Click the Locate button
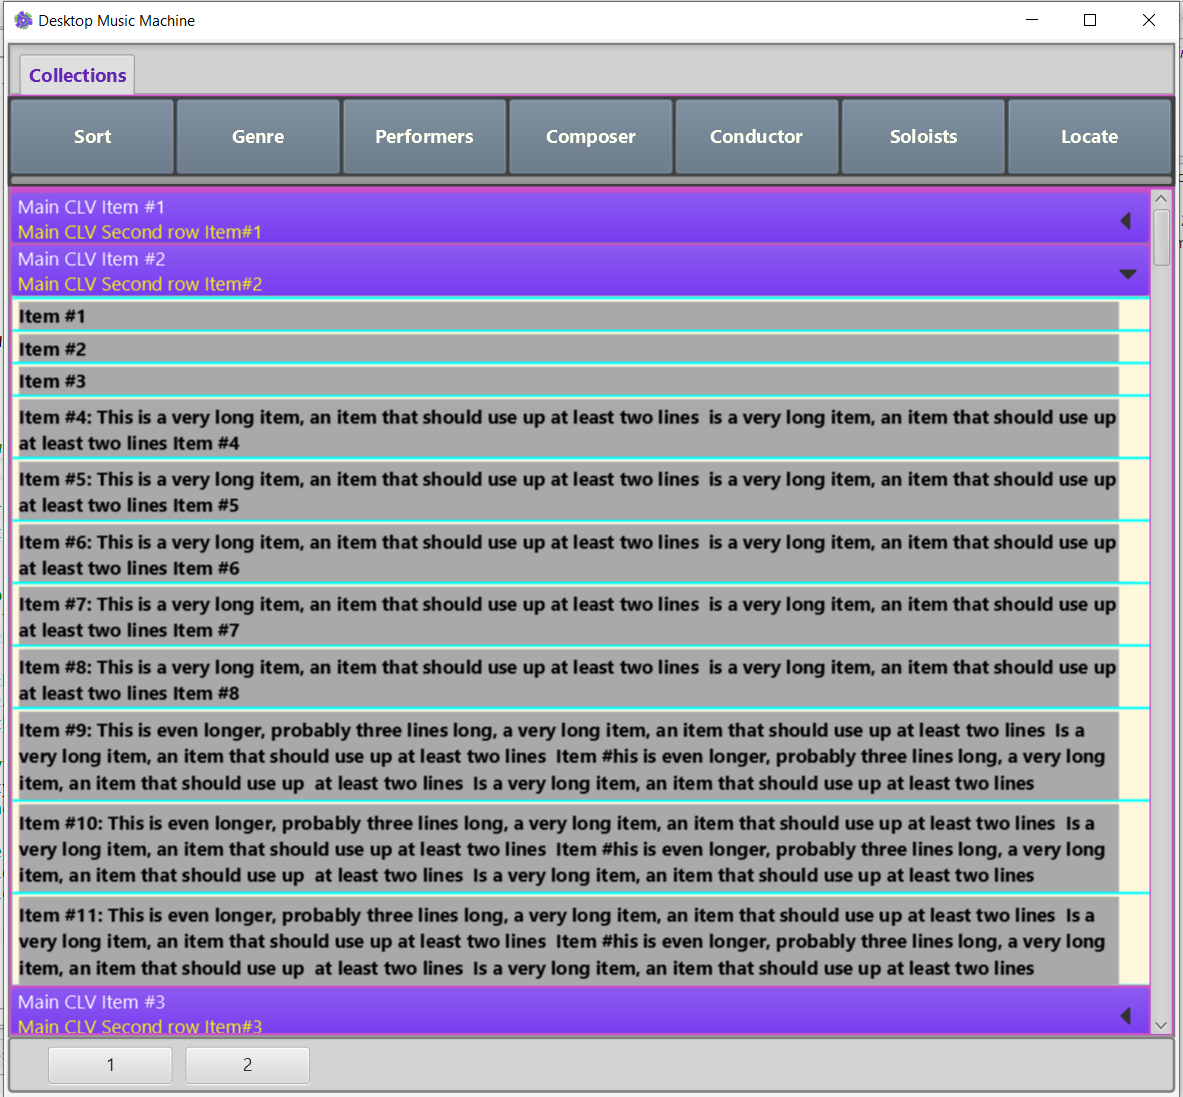The image size is (1183, 1097). click(1089, 137)
